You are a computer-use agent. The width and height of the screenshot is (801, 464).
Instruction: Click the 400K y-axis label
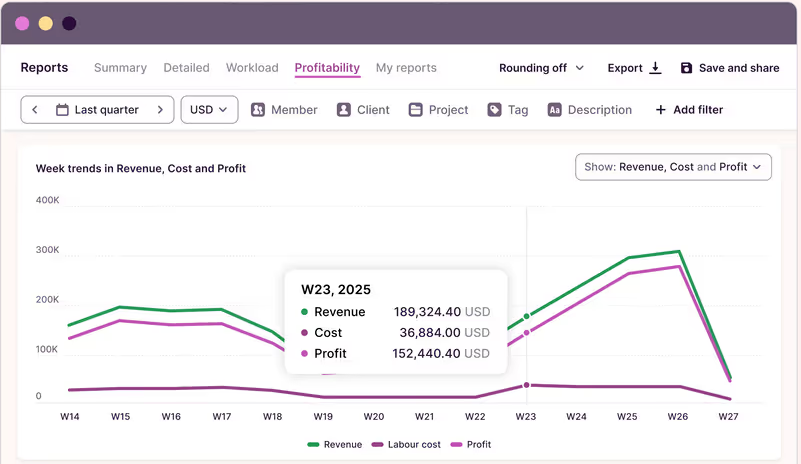tap(48, 200)
